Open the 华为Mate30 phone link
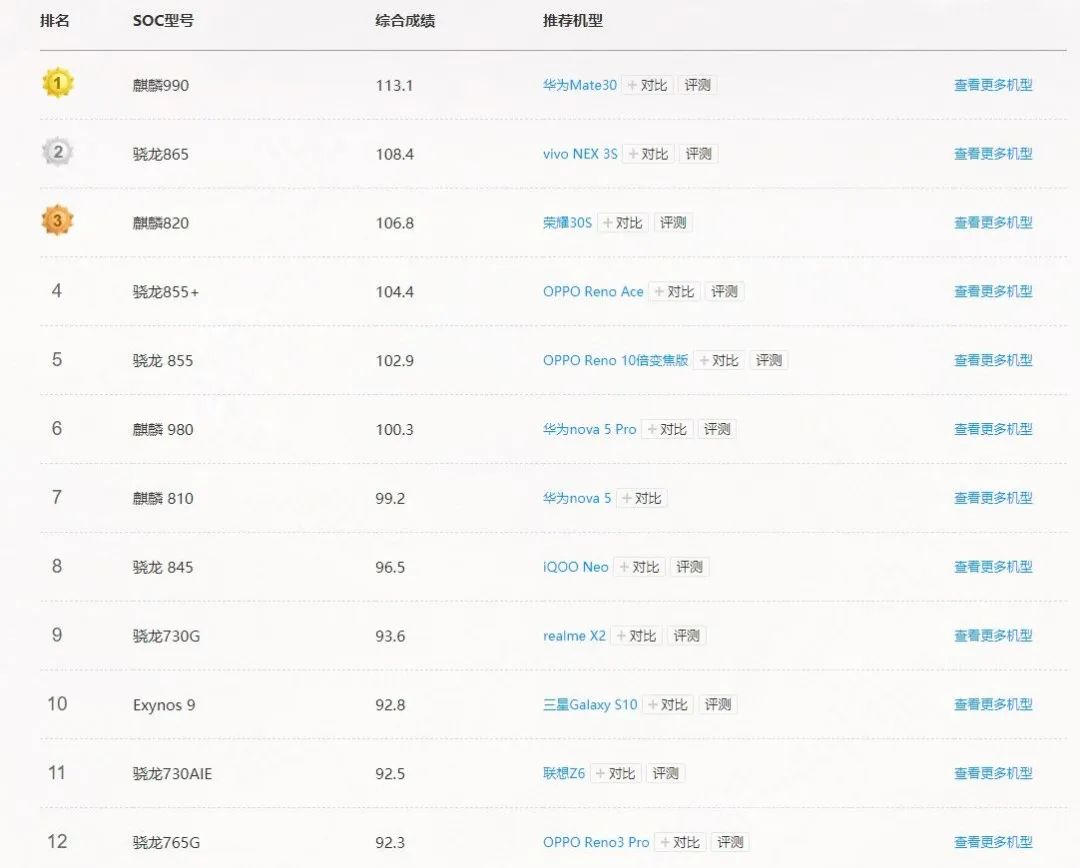The image size is (1080, 868). [x=579, y=85]
